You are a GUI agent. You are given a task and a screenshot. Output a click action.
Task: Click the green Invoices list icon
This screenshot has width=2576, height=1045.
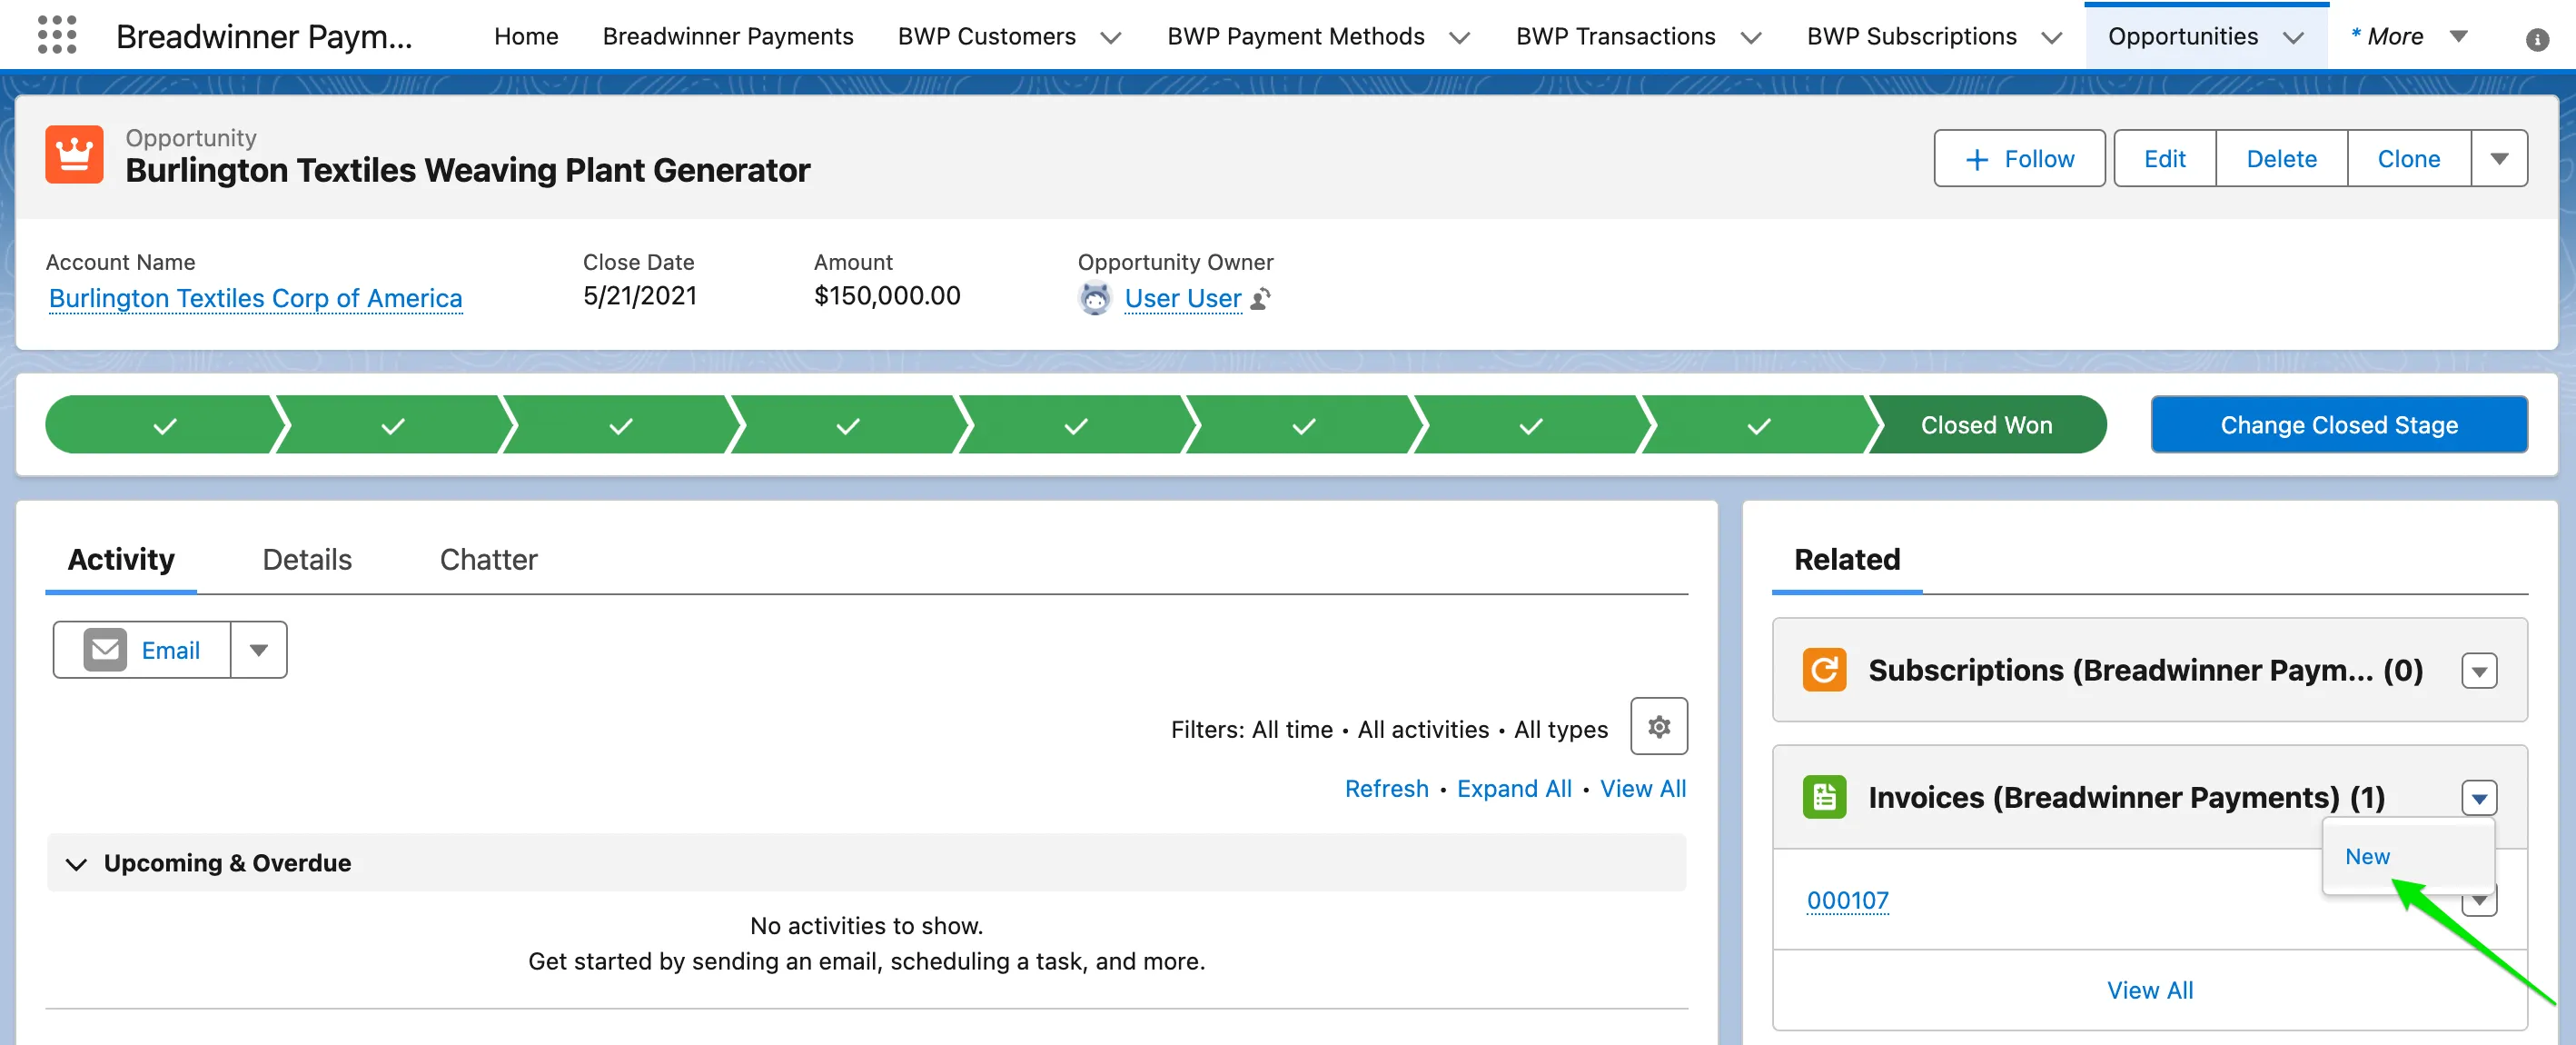[x=1824, y=797]
